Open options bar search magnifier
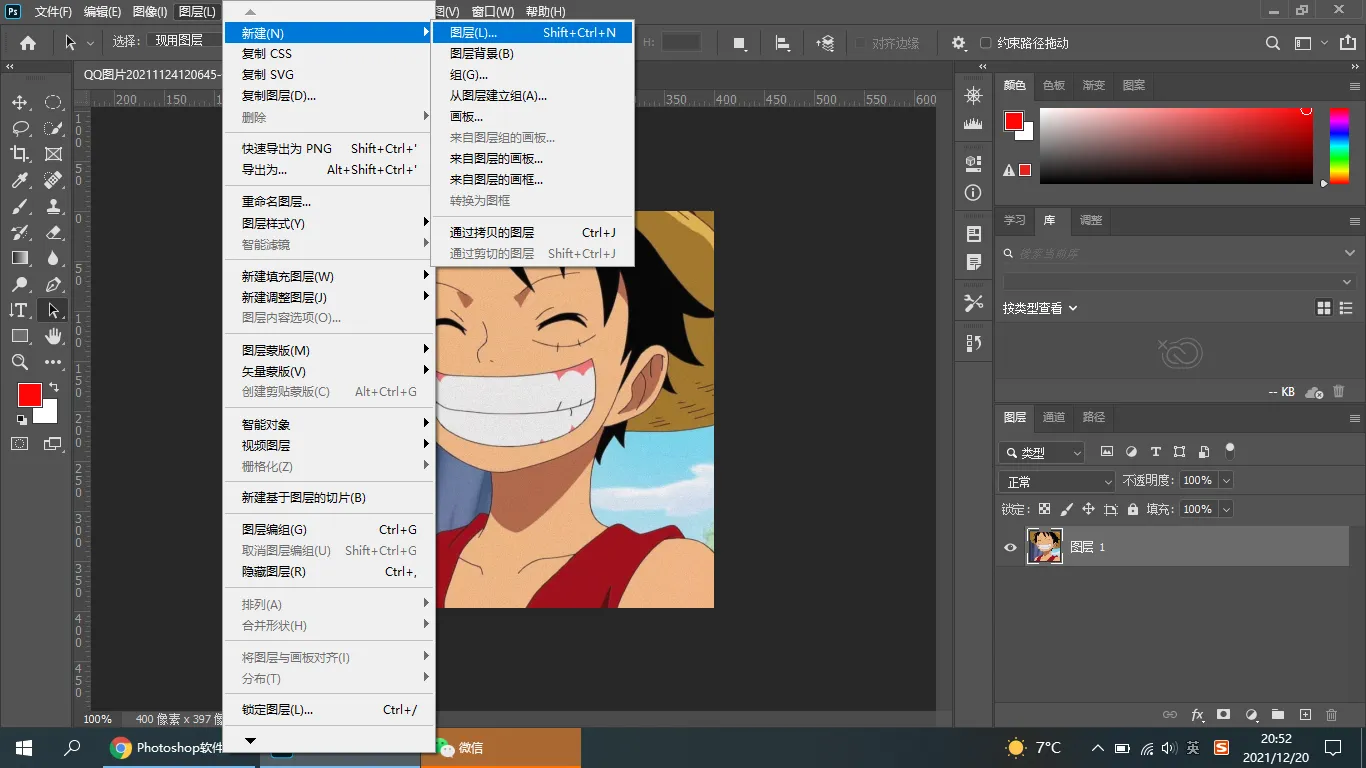1366x768 pixels. [x=1273, y=43]
